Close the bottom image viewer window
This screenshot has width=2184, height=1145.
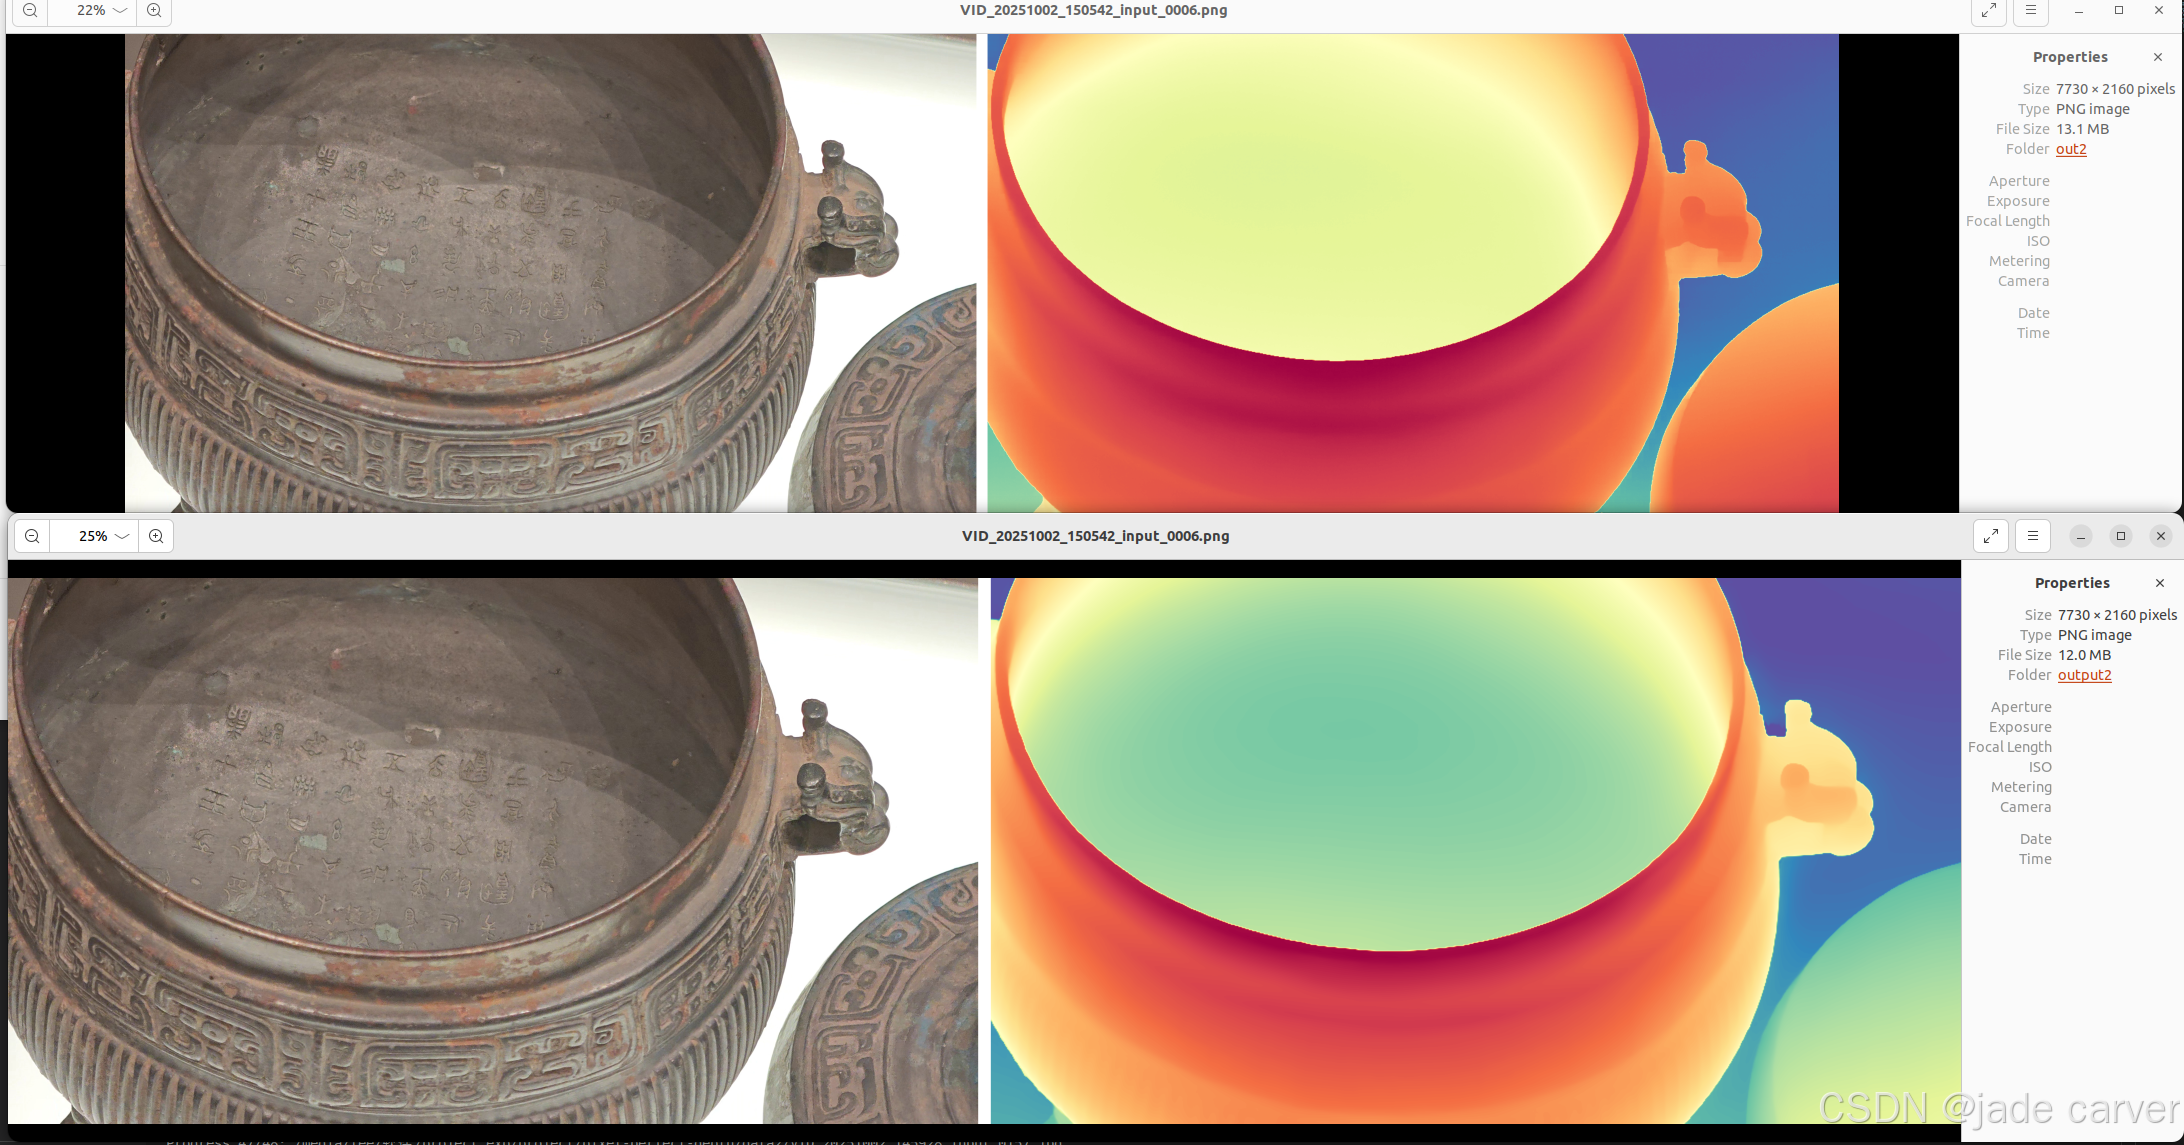pos(2160,536)
